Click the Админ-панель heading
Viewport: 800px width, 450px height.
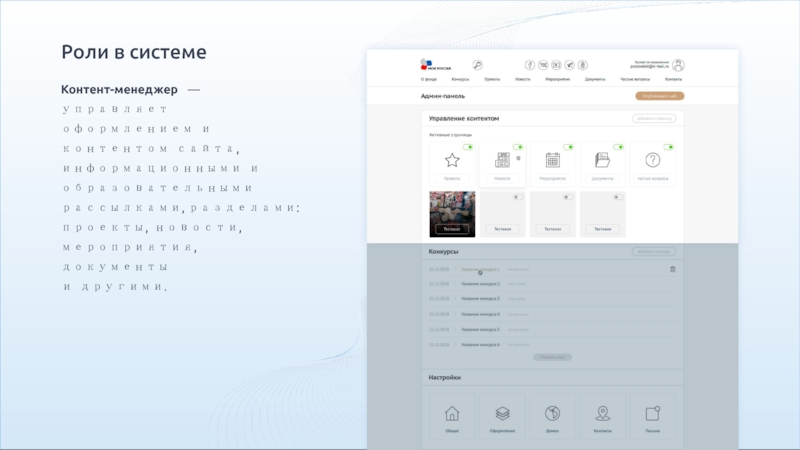coord(442,96)
